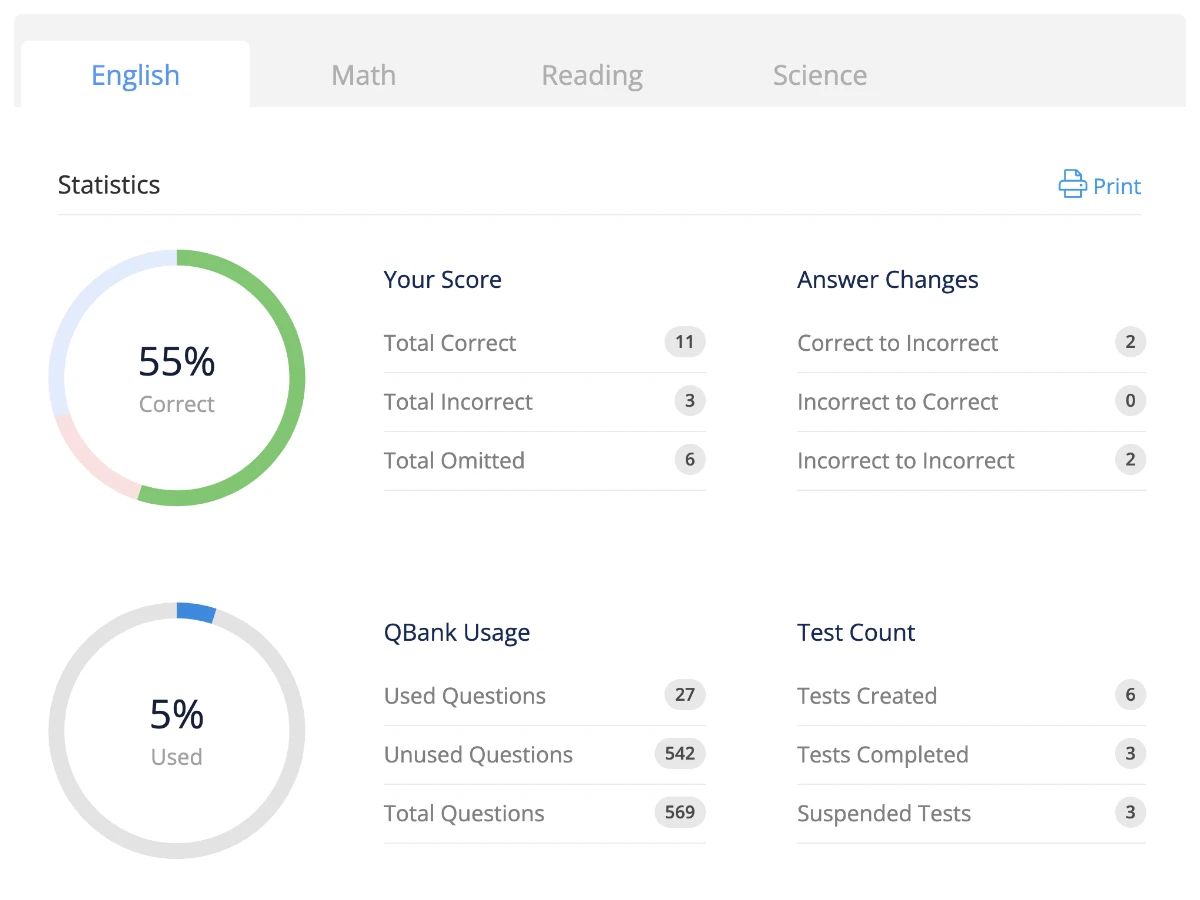Viewport: 1200px width, 900px height.
Task: Open the Print link
Action: coord(1100,185)
